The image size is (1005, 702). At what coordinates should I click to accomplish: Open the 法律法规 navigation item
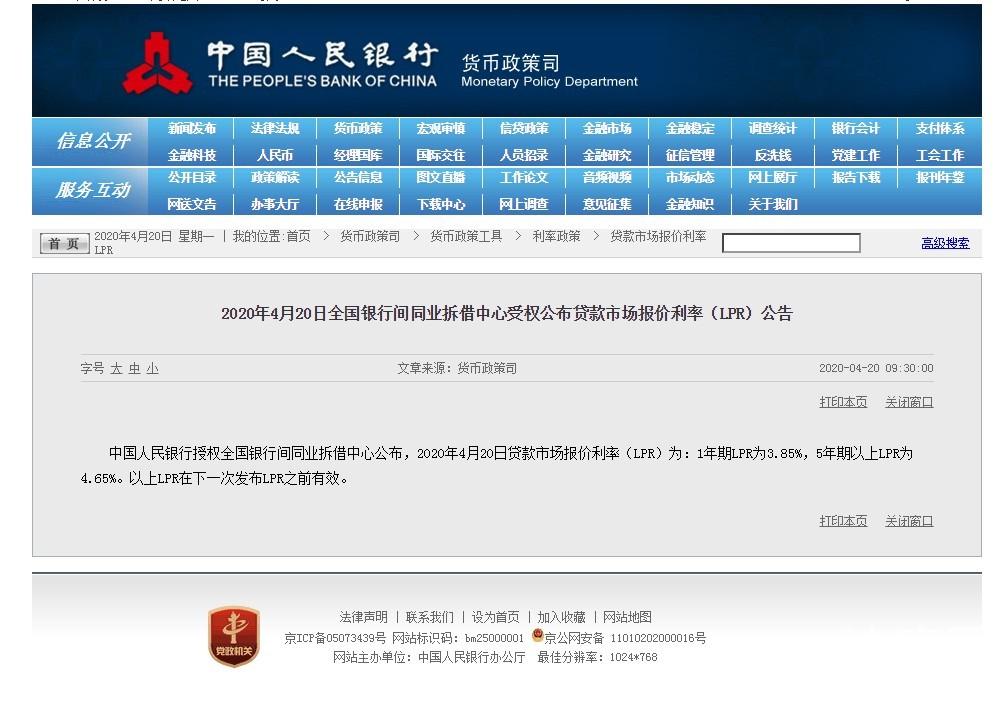point(275,128)
